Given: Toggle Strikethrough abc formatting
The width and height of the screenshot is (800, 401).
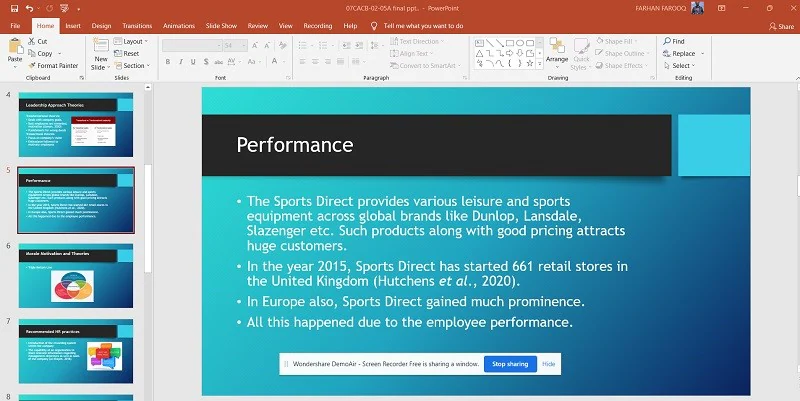Looking at the screenshot, I should pos(218,62).
